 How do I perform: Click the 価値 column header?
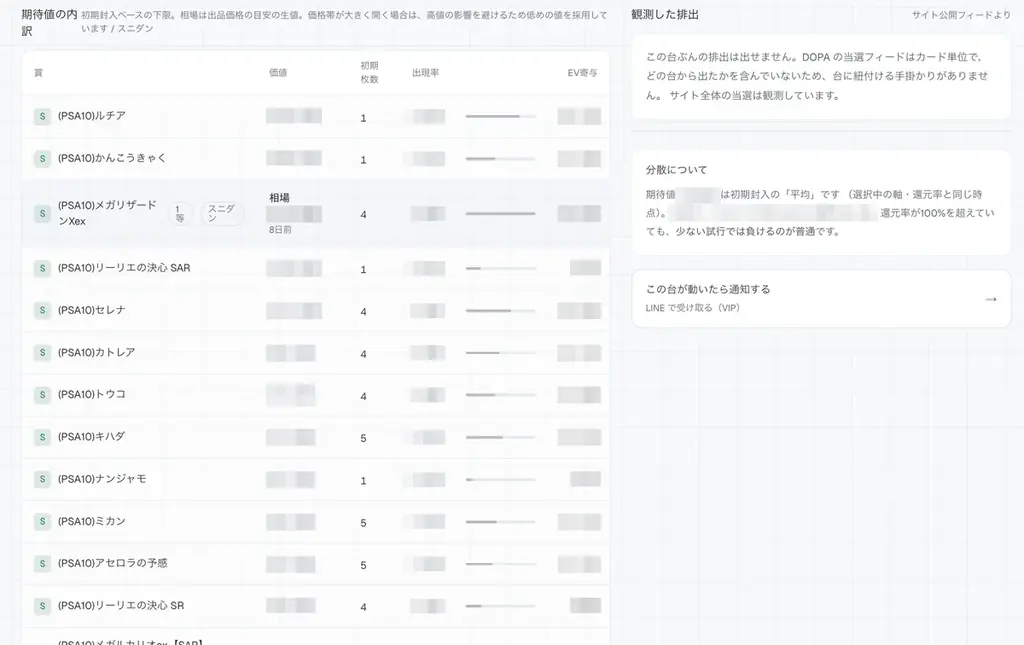tap(278, 72)
